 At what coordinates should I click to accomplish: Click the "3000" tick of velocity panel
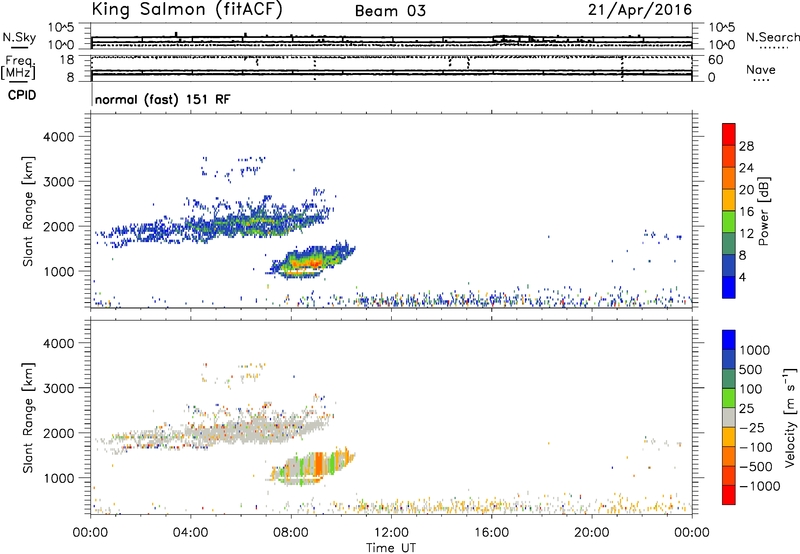point(59,388)
